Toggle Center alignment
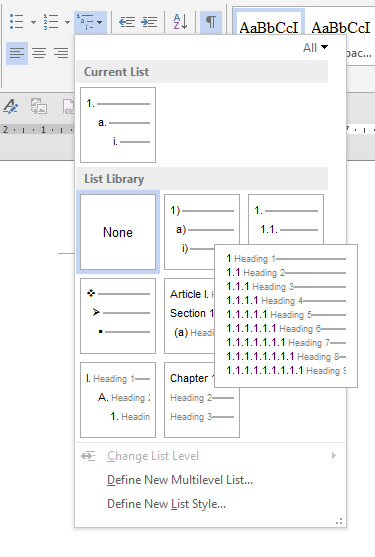Screen dimensions: 375x557 click(39, 53)
